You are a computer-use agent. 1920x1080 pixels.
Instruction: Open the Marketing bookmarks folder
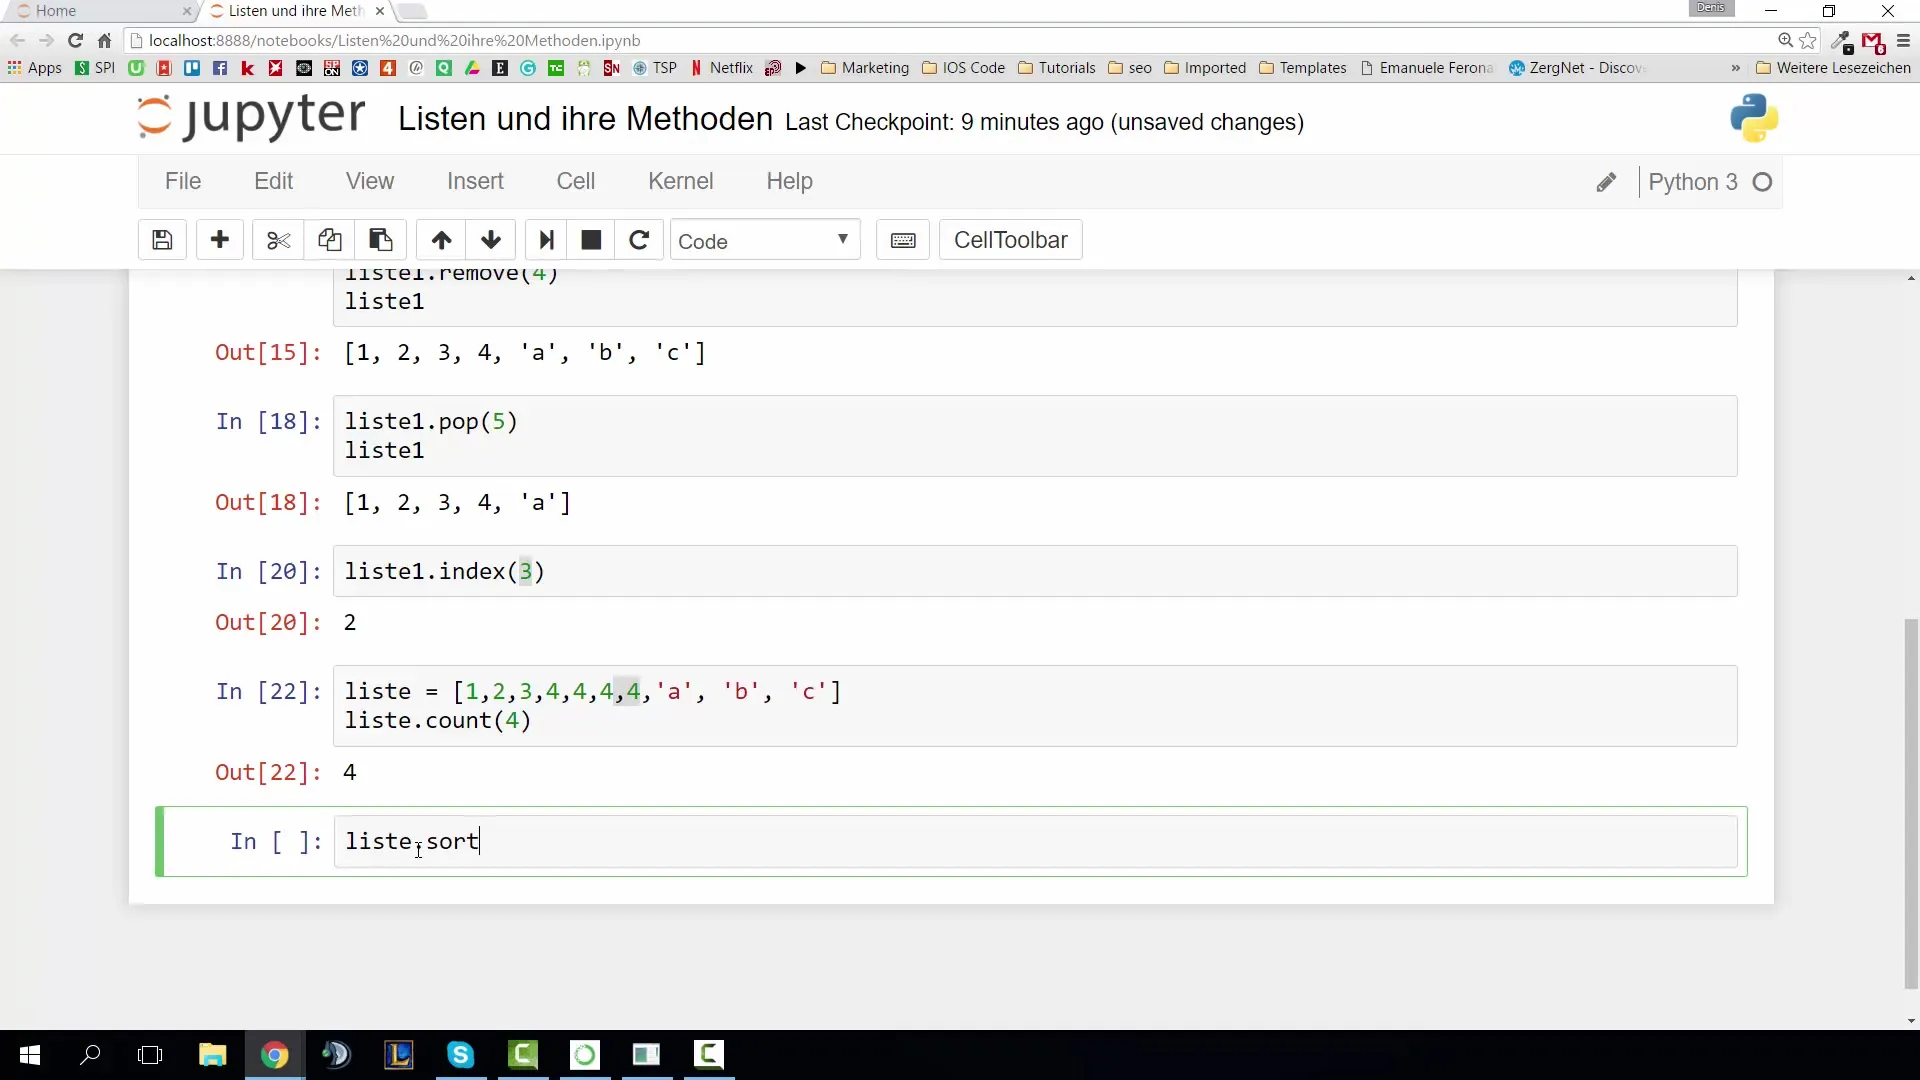865,68
